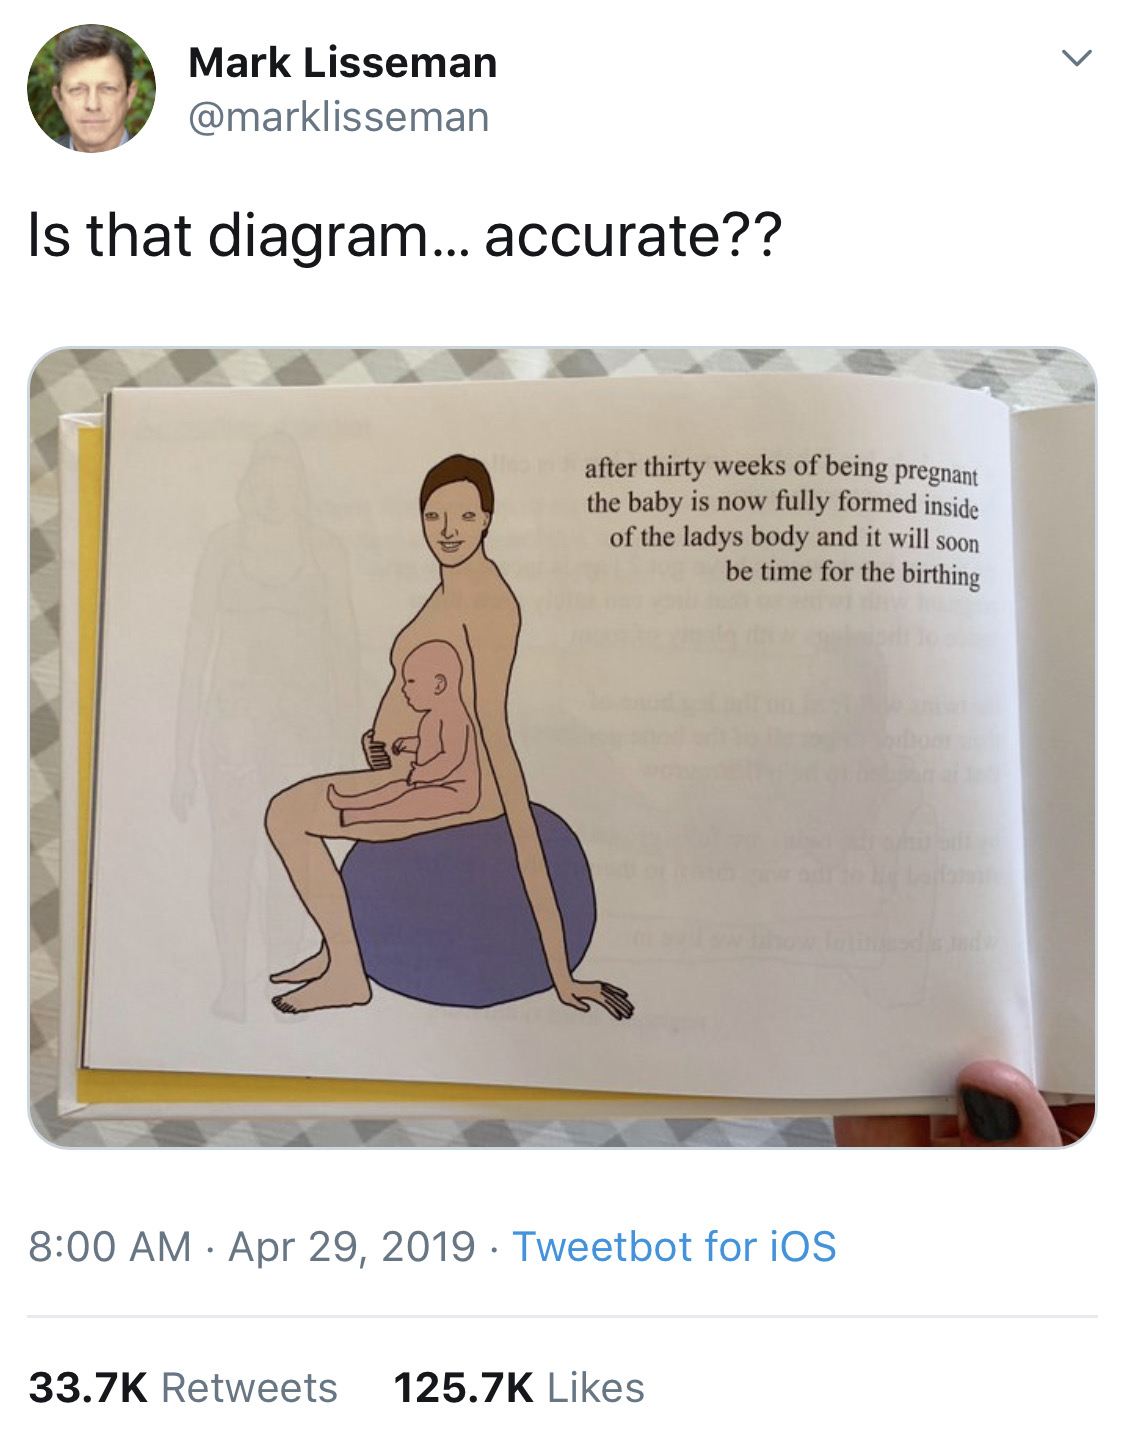The height and width of the screenshot is (1449, 1125).
Task: Expand the tweet options chevron arrow
Action: (1076, 58)
